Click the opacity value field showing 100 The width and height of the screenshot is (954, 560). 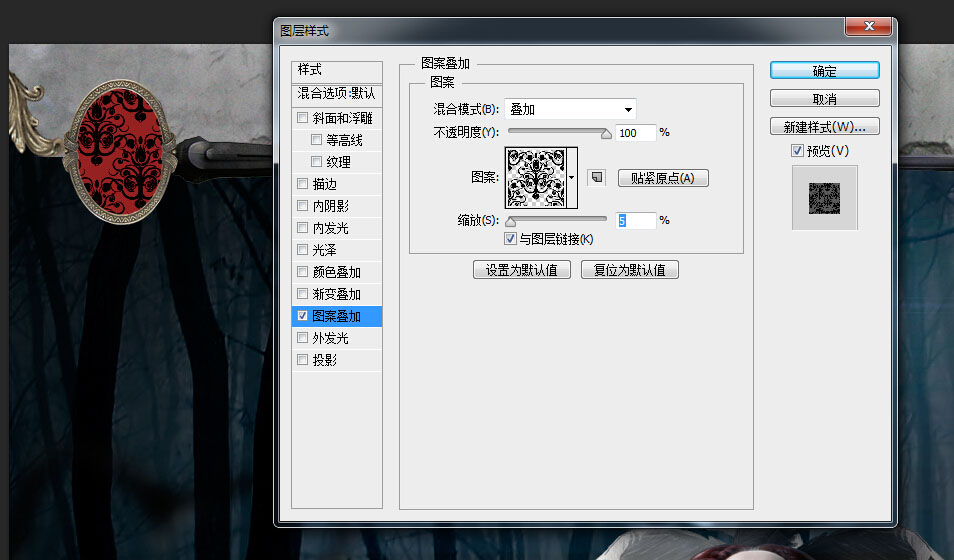tap(636, 133)
